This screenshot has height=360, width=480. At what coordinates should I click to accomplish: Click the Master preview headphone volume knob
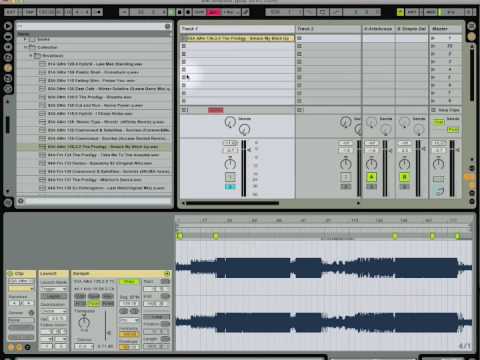439,190
